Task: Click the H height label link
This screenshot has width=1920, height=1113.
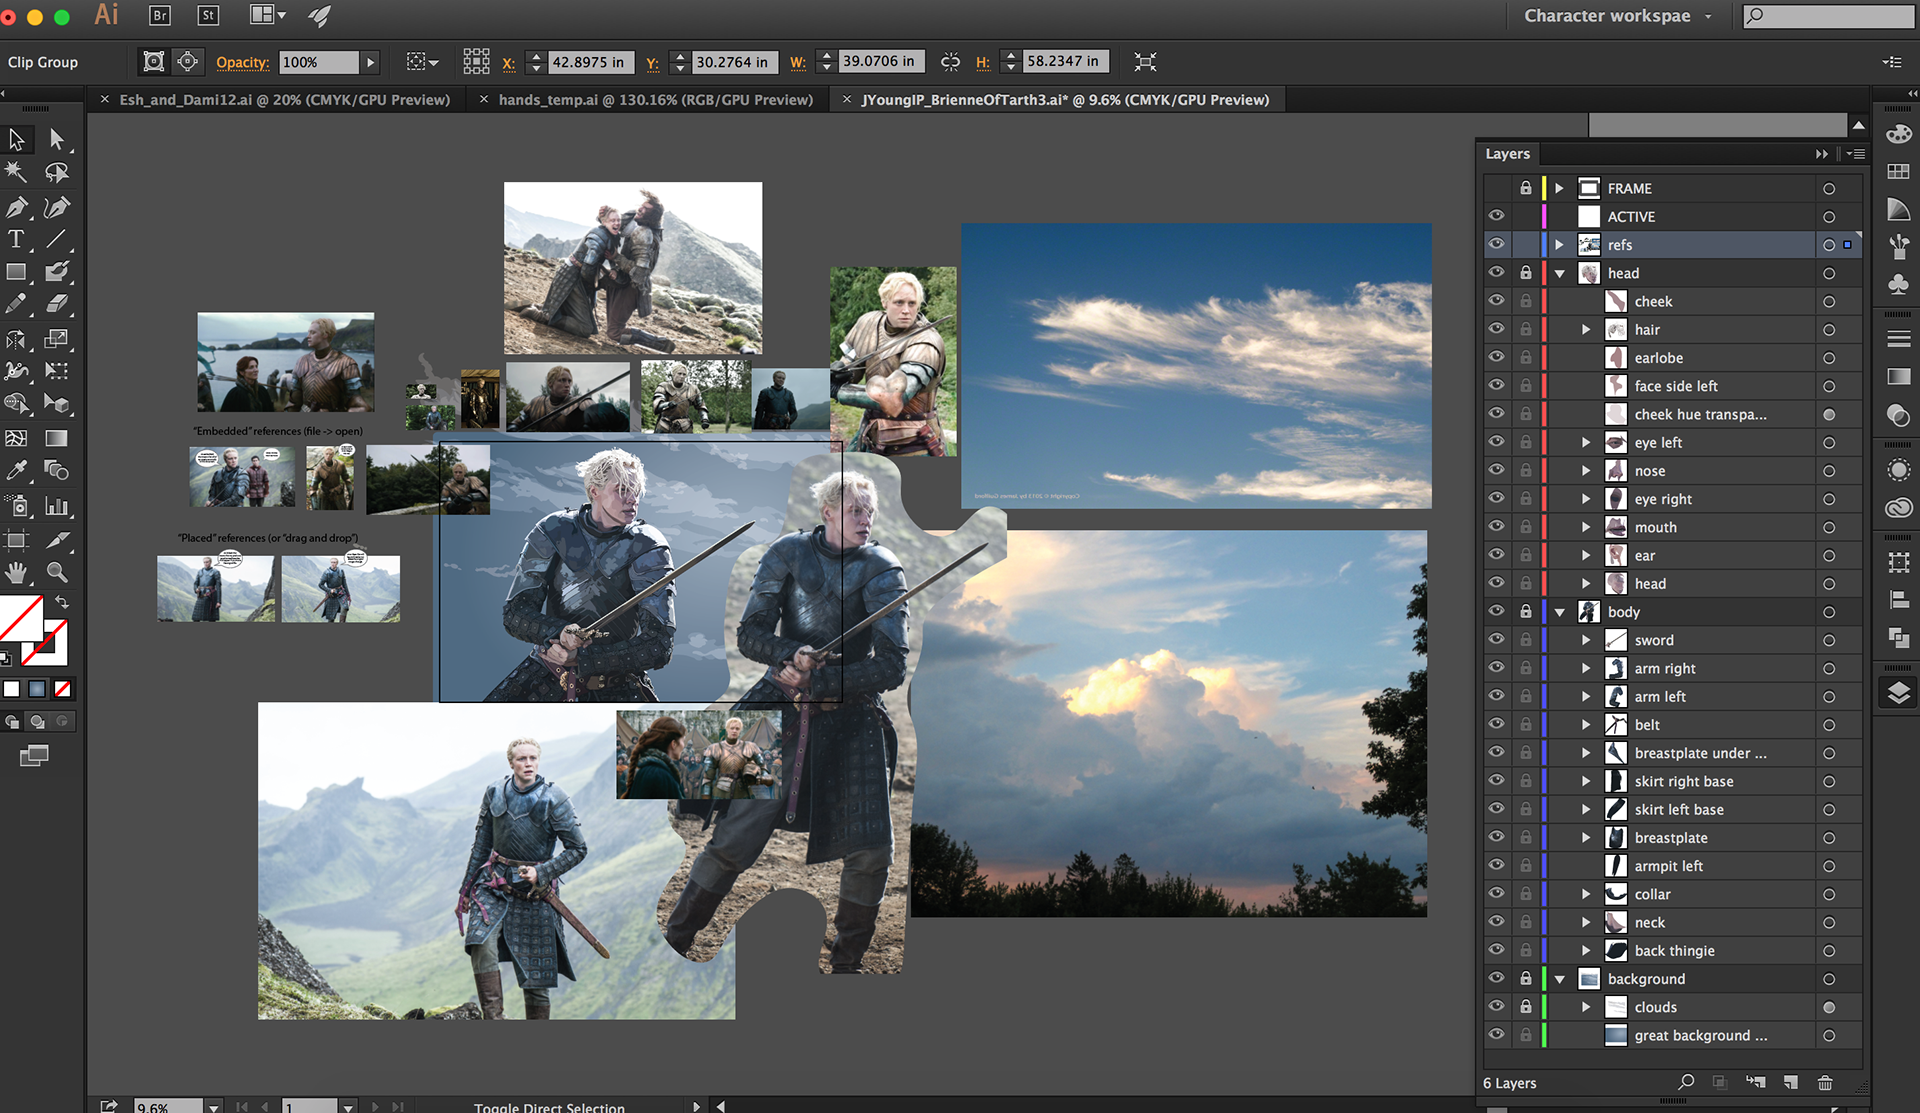Action: pyautogui.click(x=983, y=63)
